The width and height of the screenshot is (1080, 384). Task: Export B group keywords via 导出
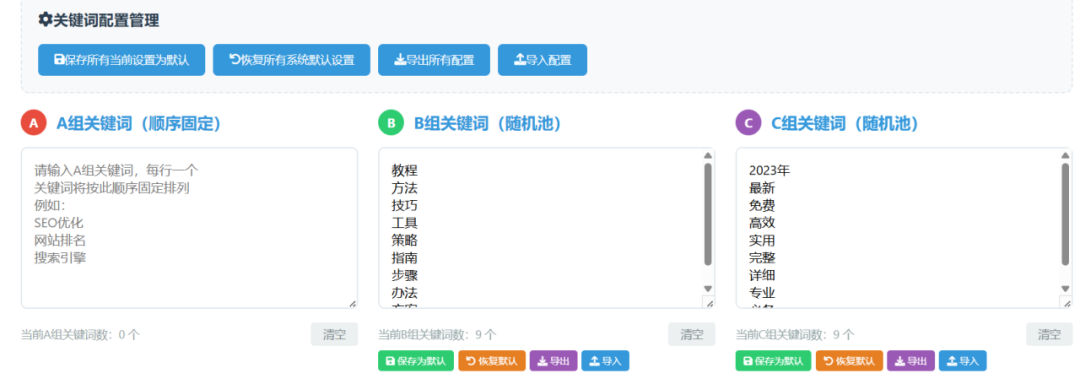[554, 361]
